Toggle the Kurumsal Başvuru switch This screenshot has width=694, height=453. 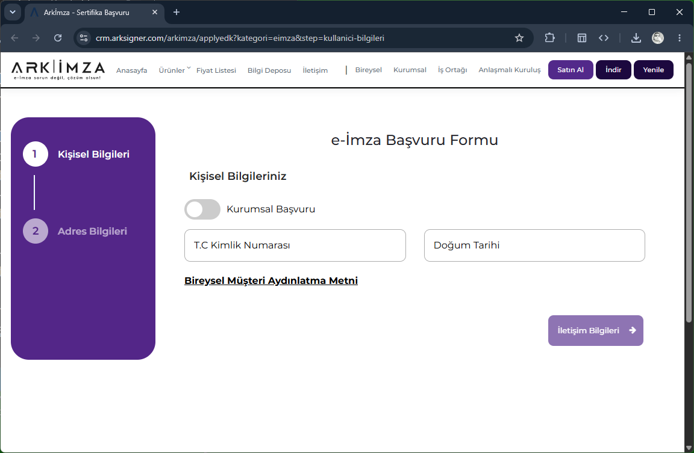tap(202, 209)
